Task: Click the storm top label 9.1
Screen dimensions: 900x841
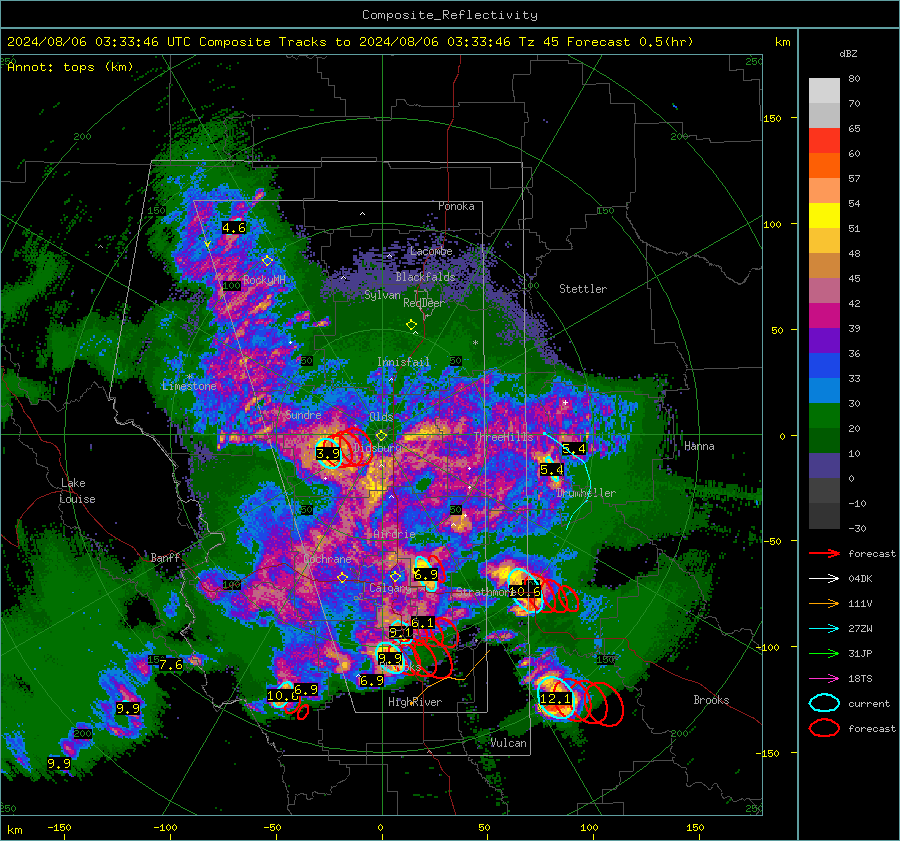Action: [400, 633]
